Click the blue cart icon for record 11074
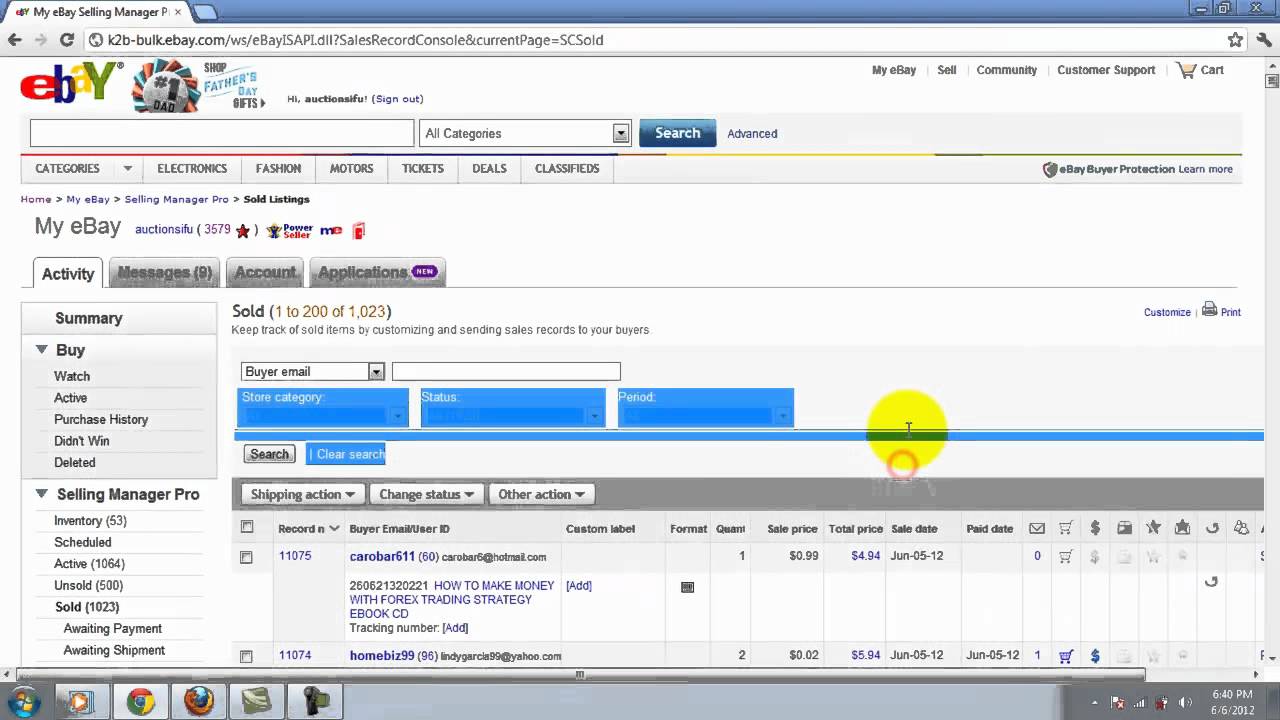 point(1066,656)
